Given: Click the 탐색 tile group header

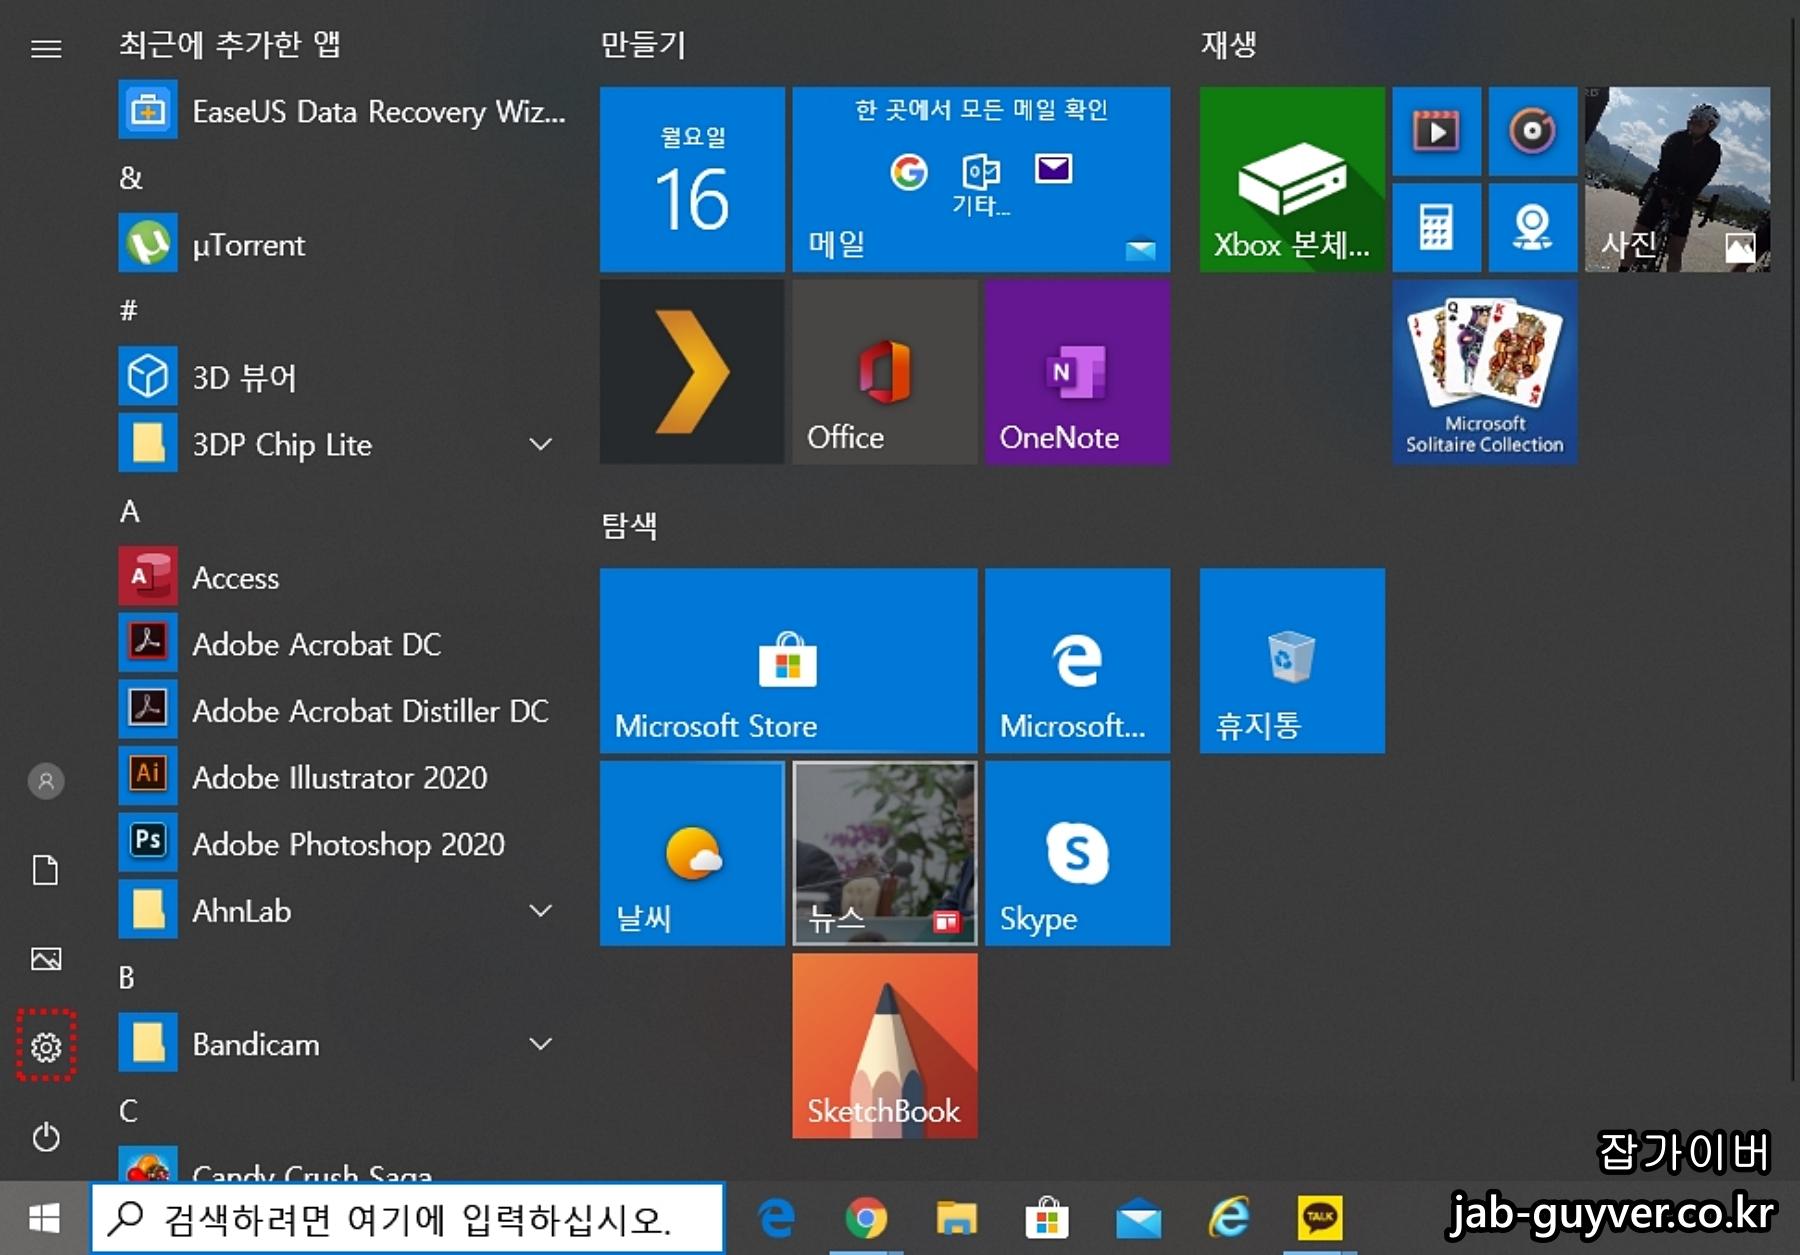Looking at the screenshot, I should 629,525.
